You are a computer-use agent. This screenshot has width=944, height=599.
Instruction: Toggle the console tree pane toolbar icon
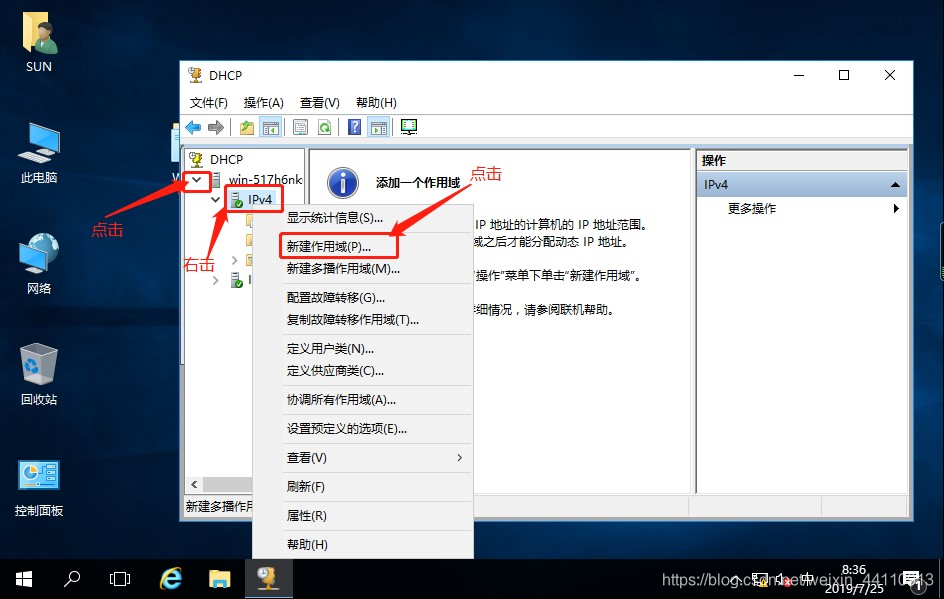(270, 127)
